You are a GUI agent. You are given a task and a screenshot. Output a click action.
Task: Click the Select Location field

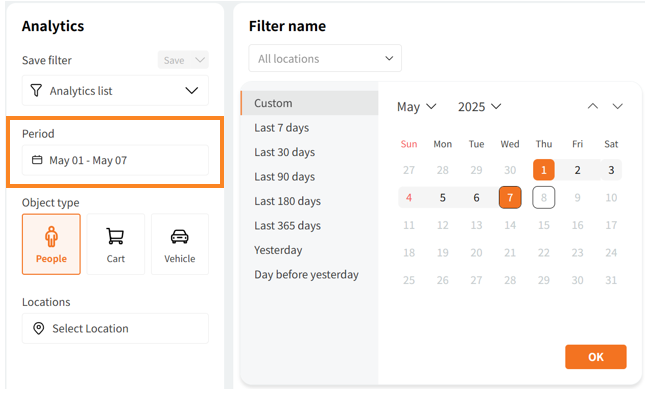[115, 329]
